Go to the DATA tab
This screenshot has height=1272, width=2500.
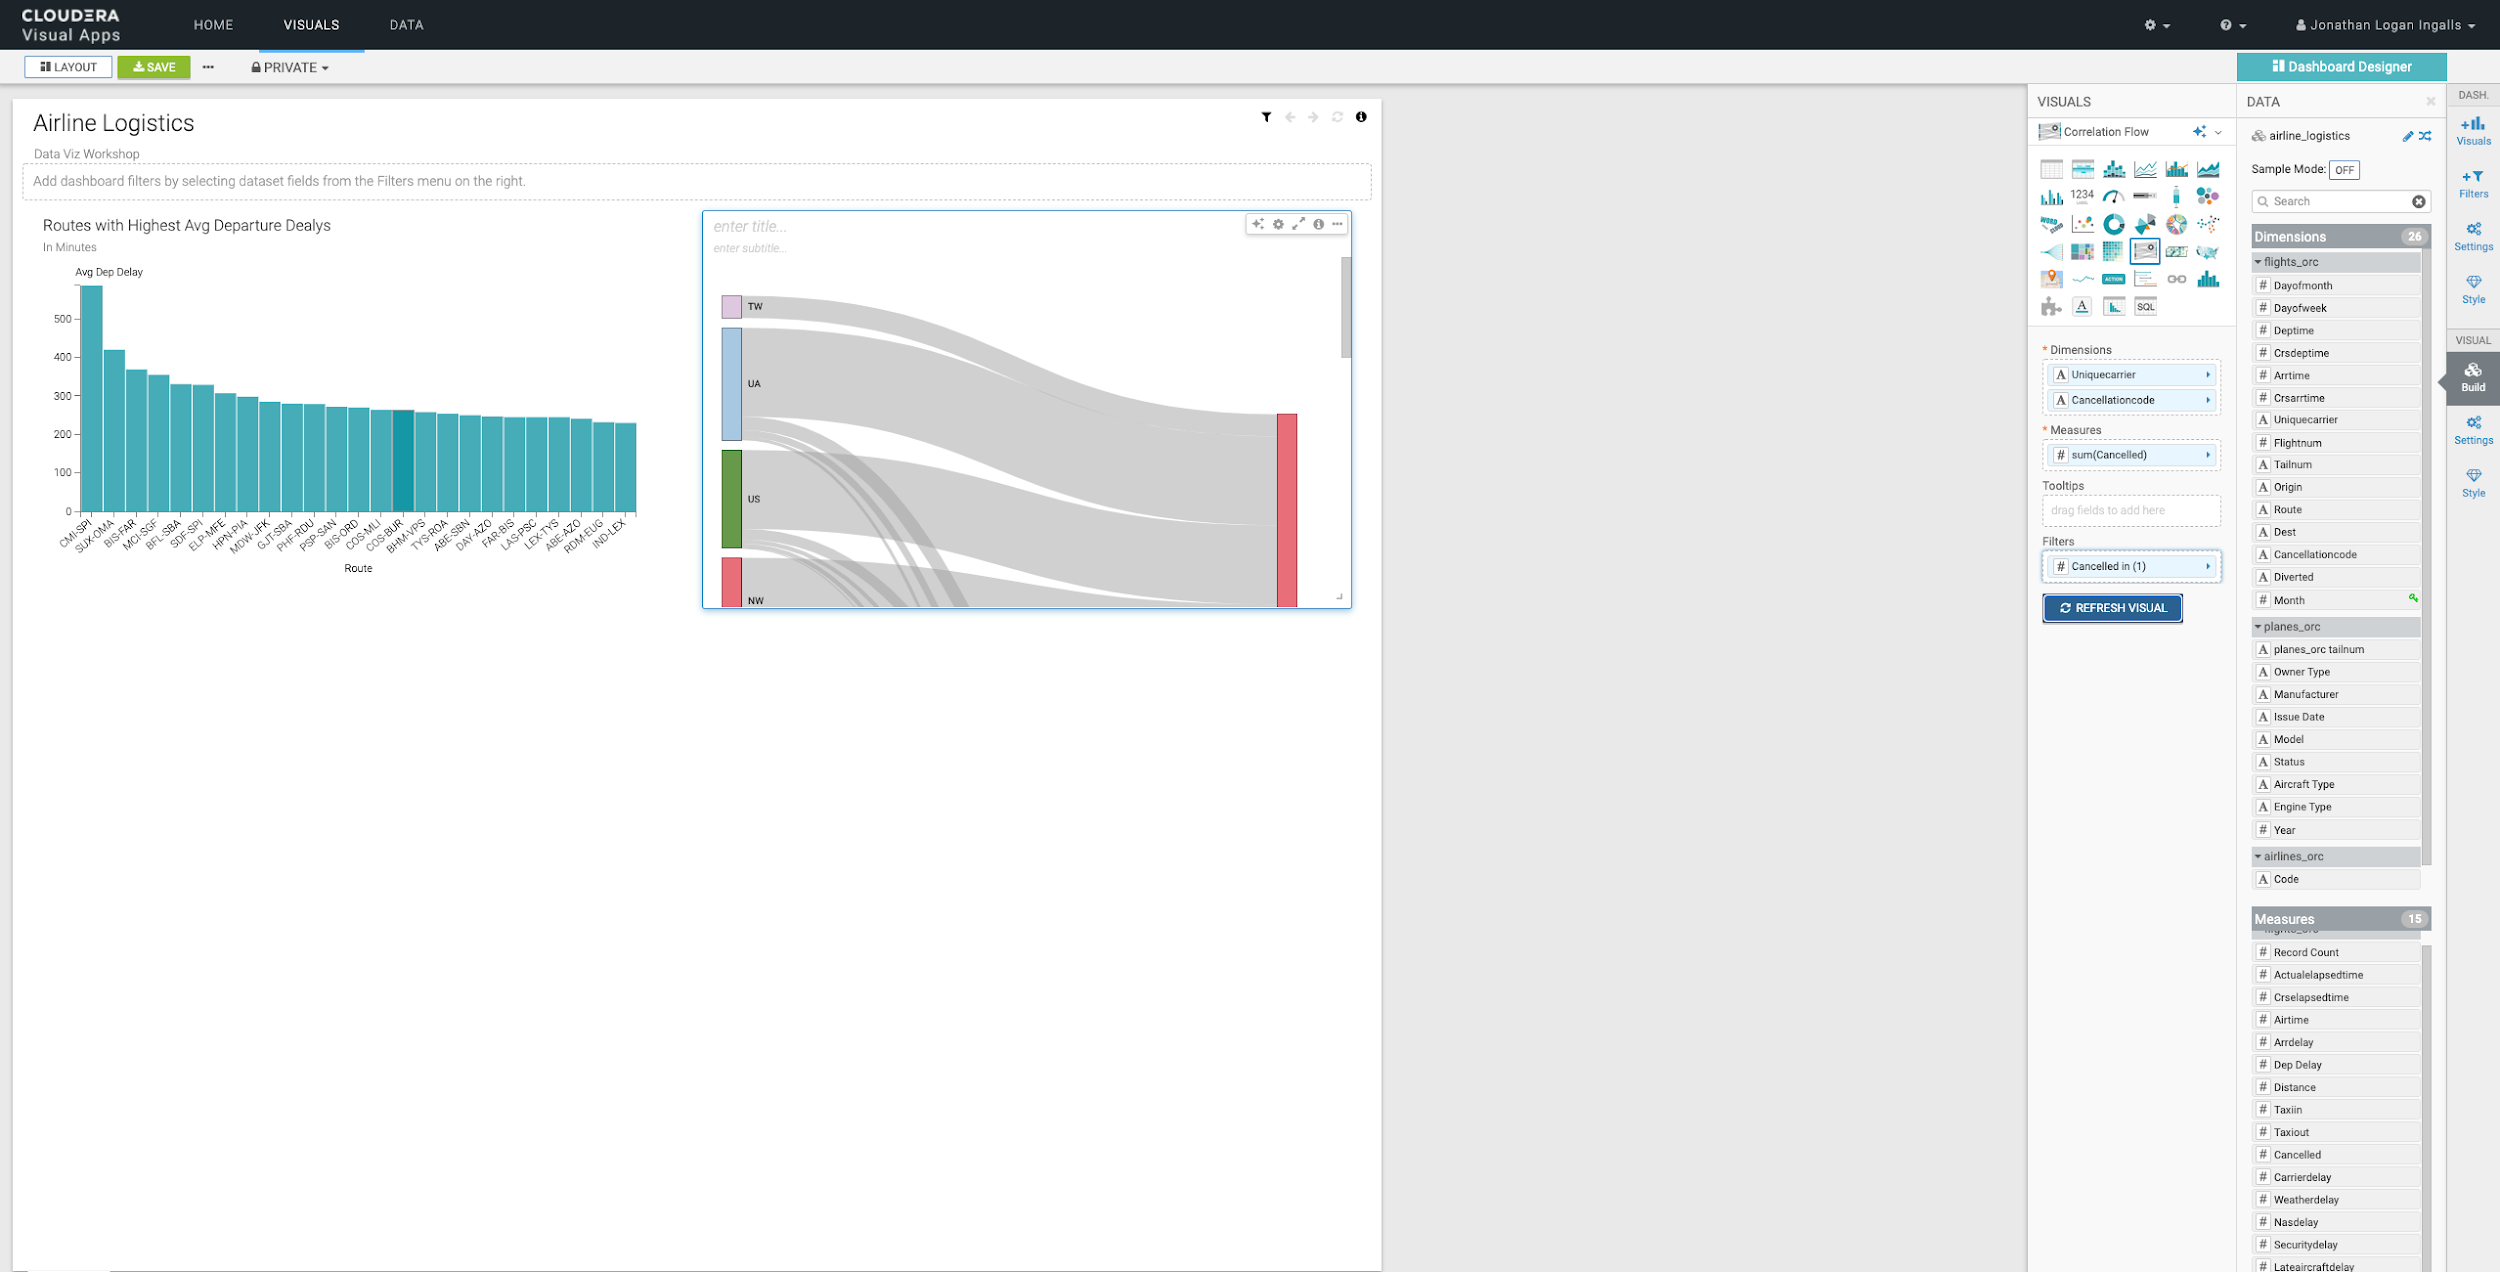tap(406, 25)
